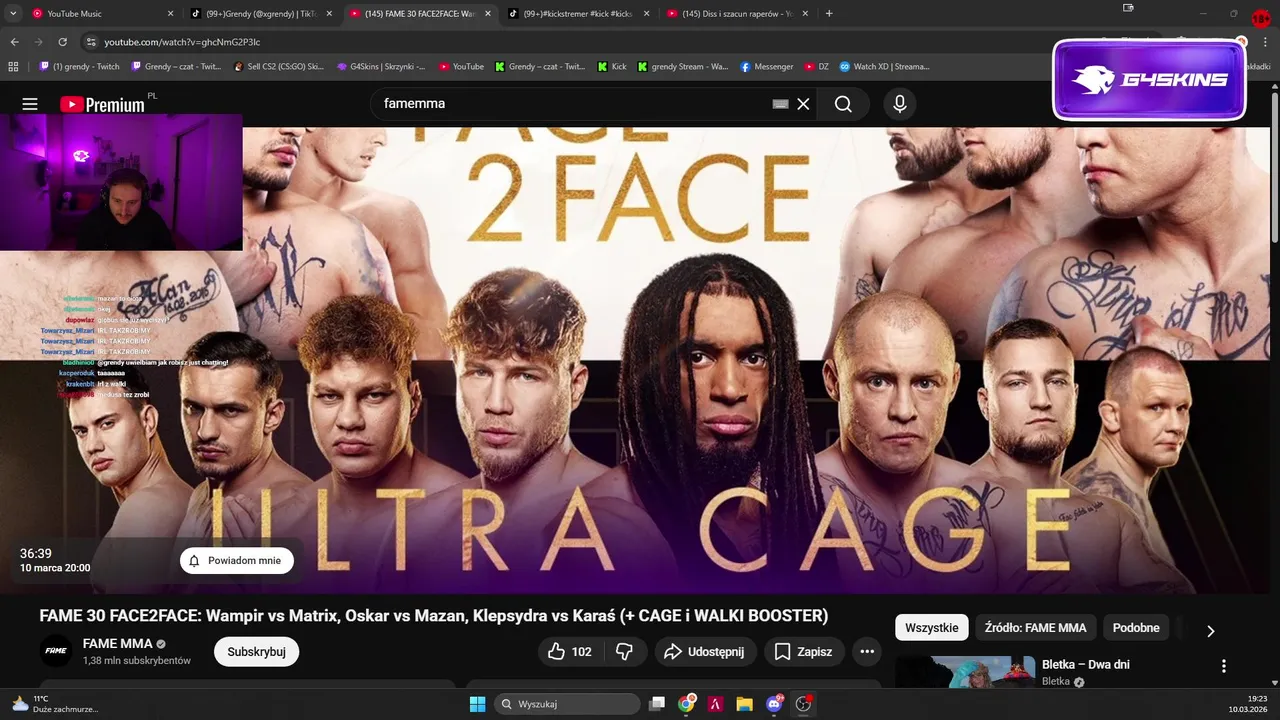Click the G4SKINS banner overlay
Viewport: 1280px width, 720px height.
[x=1149, y=80]
